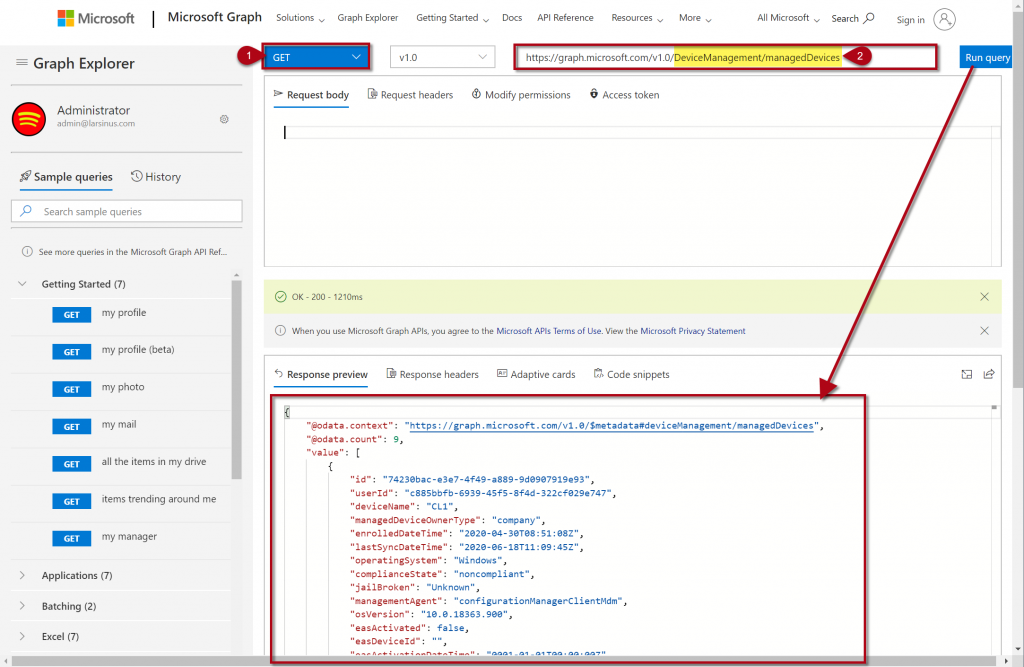
Task: Open the API Reference link
Action: pos(566,18)
